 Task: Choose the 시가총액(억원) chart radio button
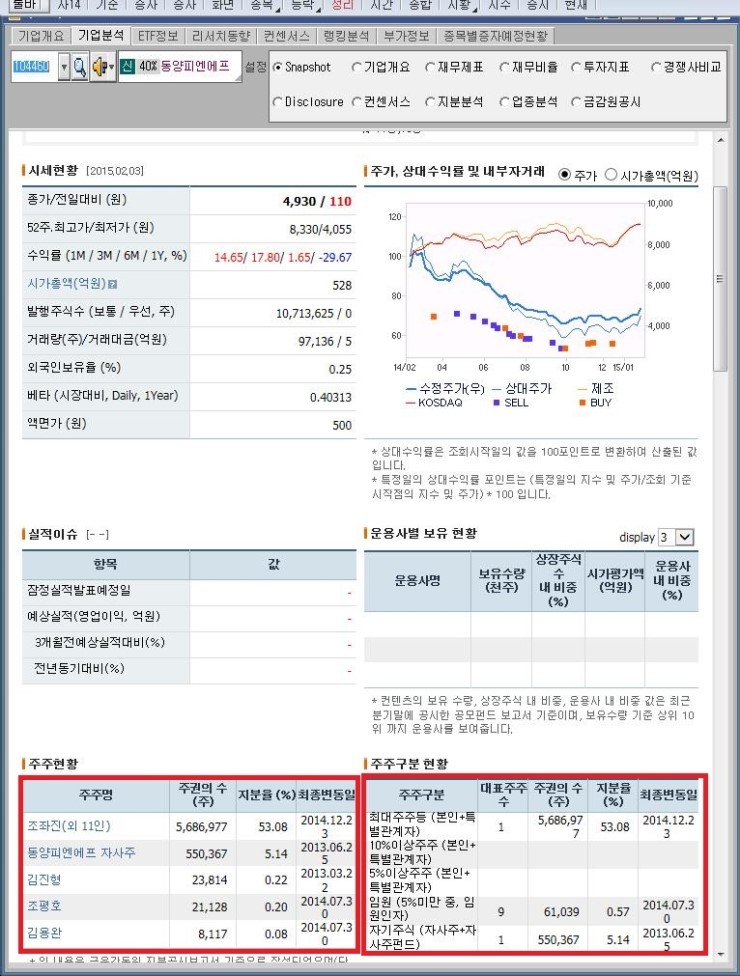coord(611,175)
